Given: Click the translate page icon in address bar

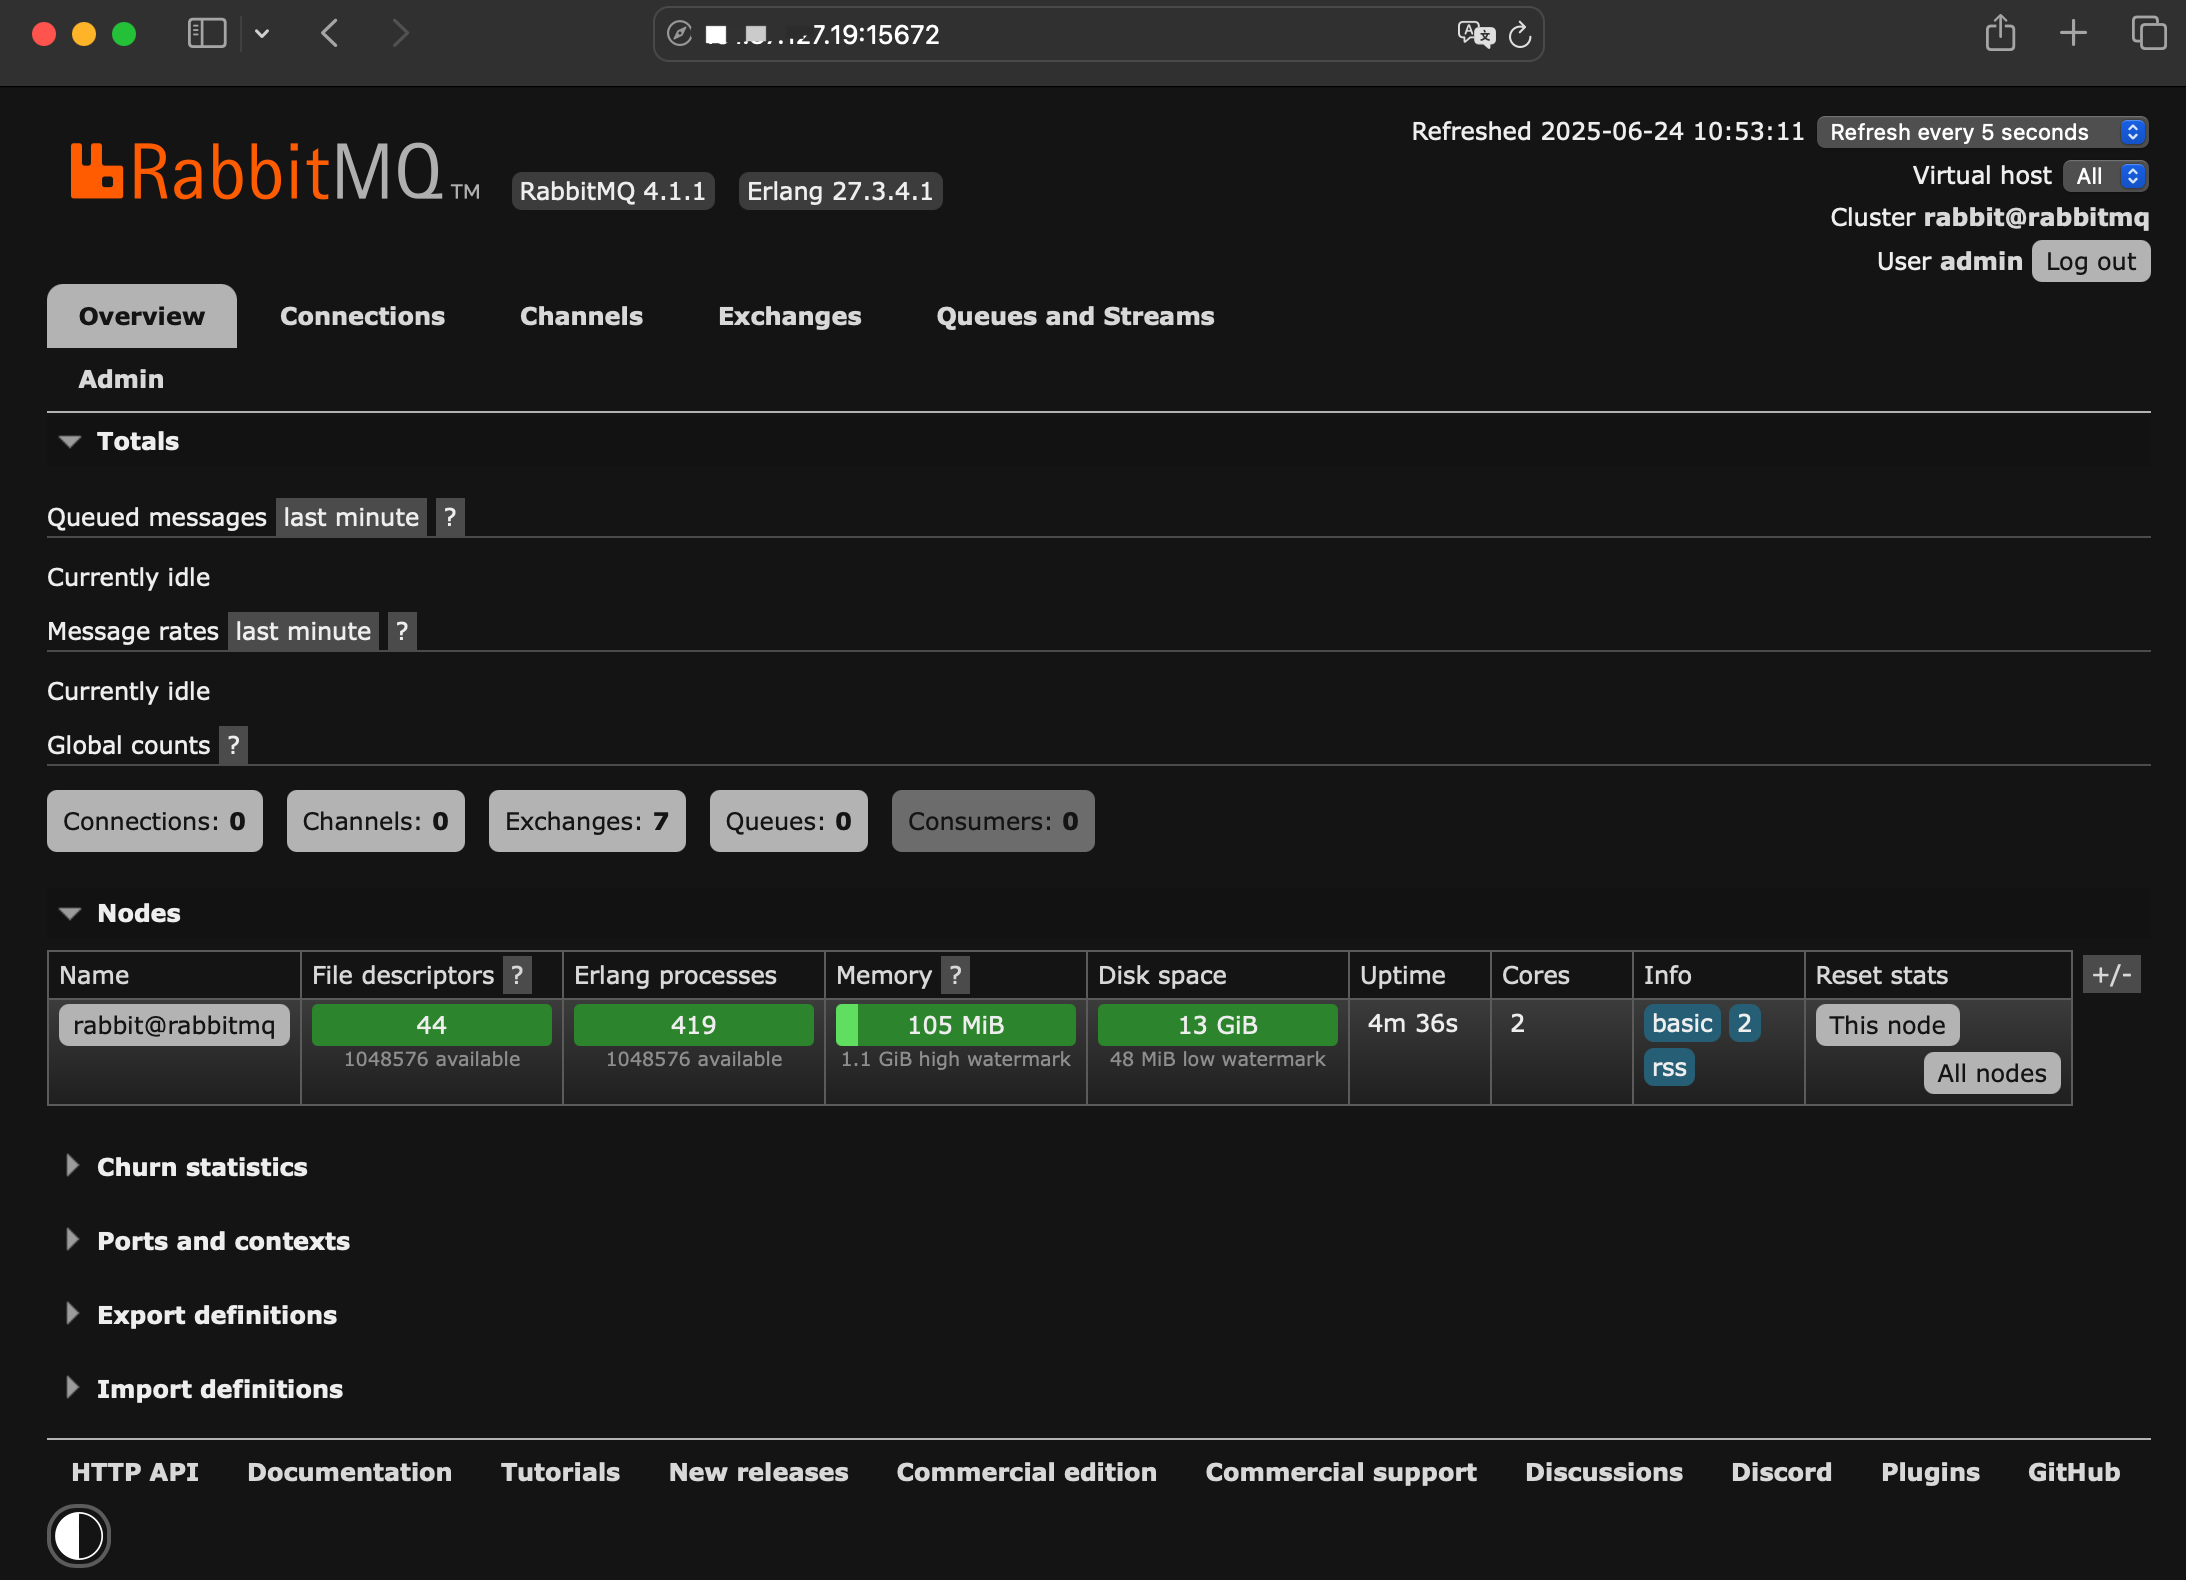Looking at the screenshot, I should tap(1475, 35).
